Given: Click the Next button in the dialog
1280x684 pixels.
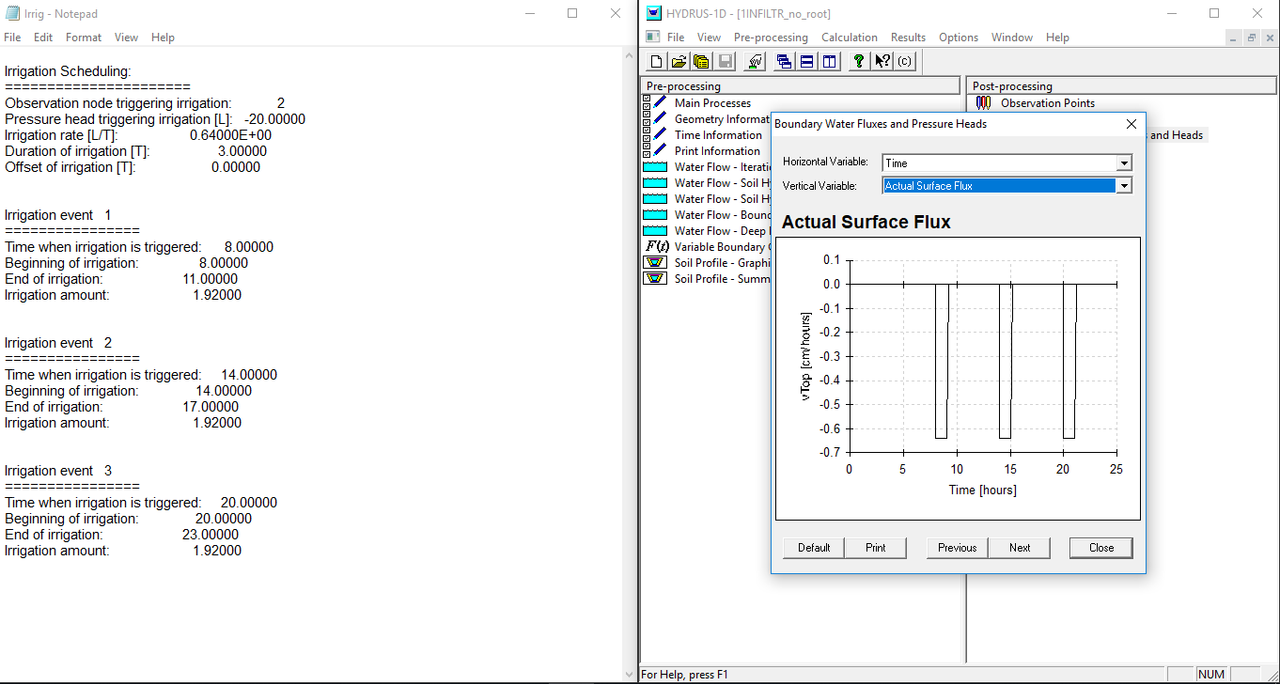Looking at the screenshot, I should pos(1020,547).
